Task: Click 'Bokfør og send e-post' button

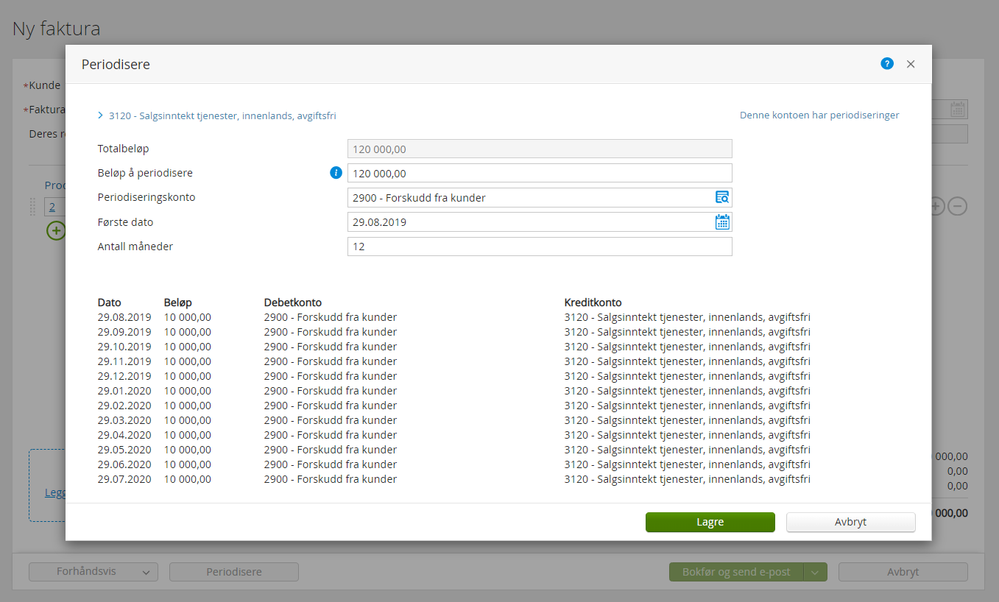Action: pyautogui.click(x=736, y=571)
